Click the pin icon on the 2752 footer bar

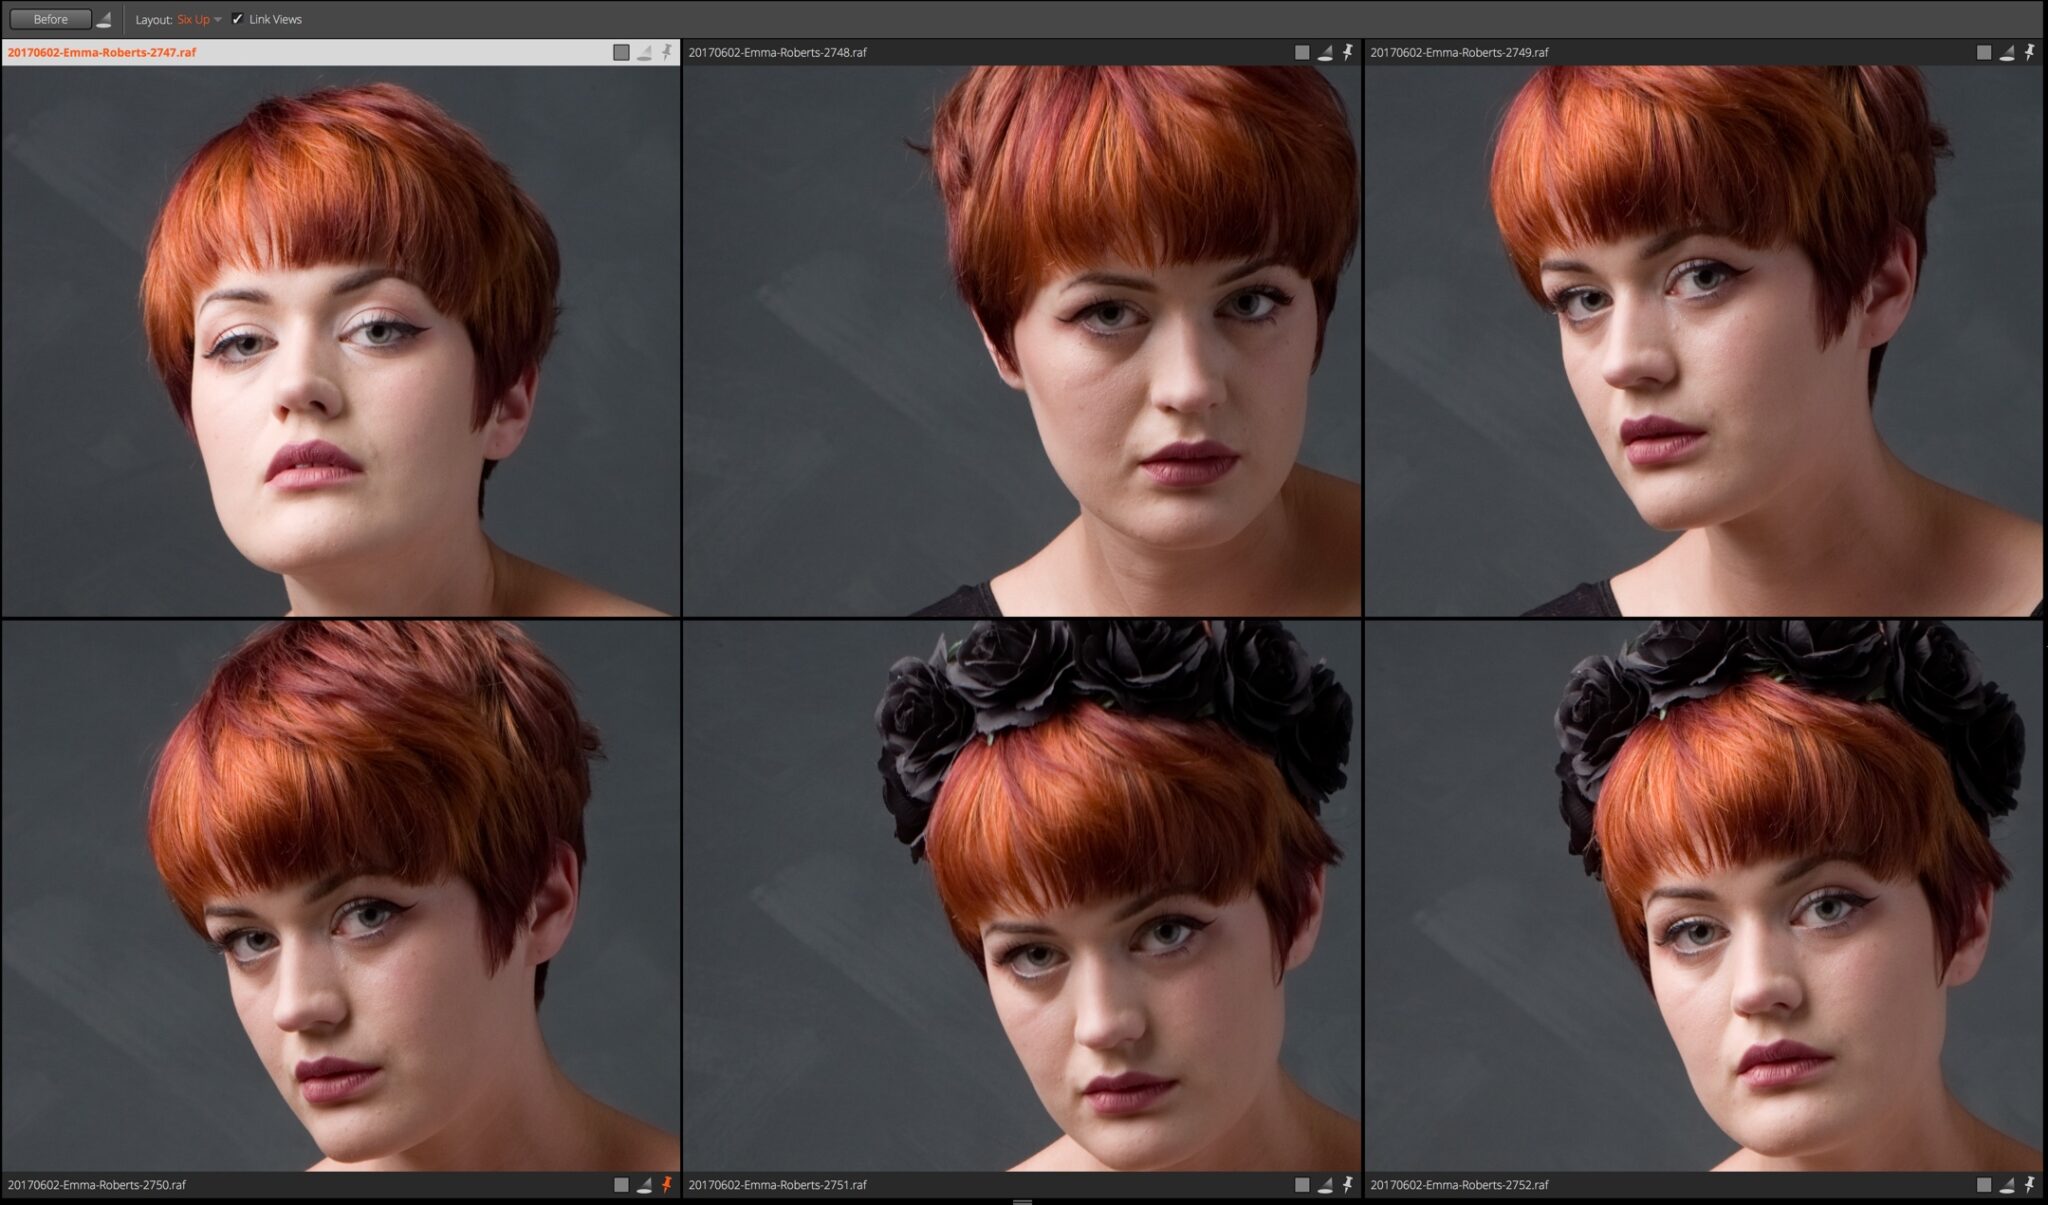click(2031, 1186)
